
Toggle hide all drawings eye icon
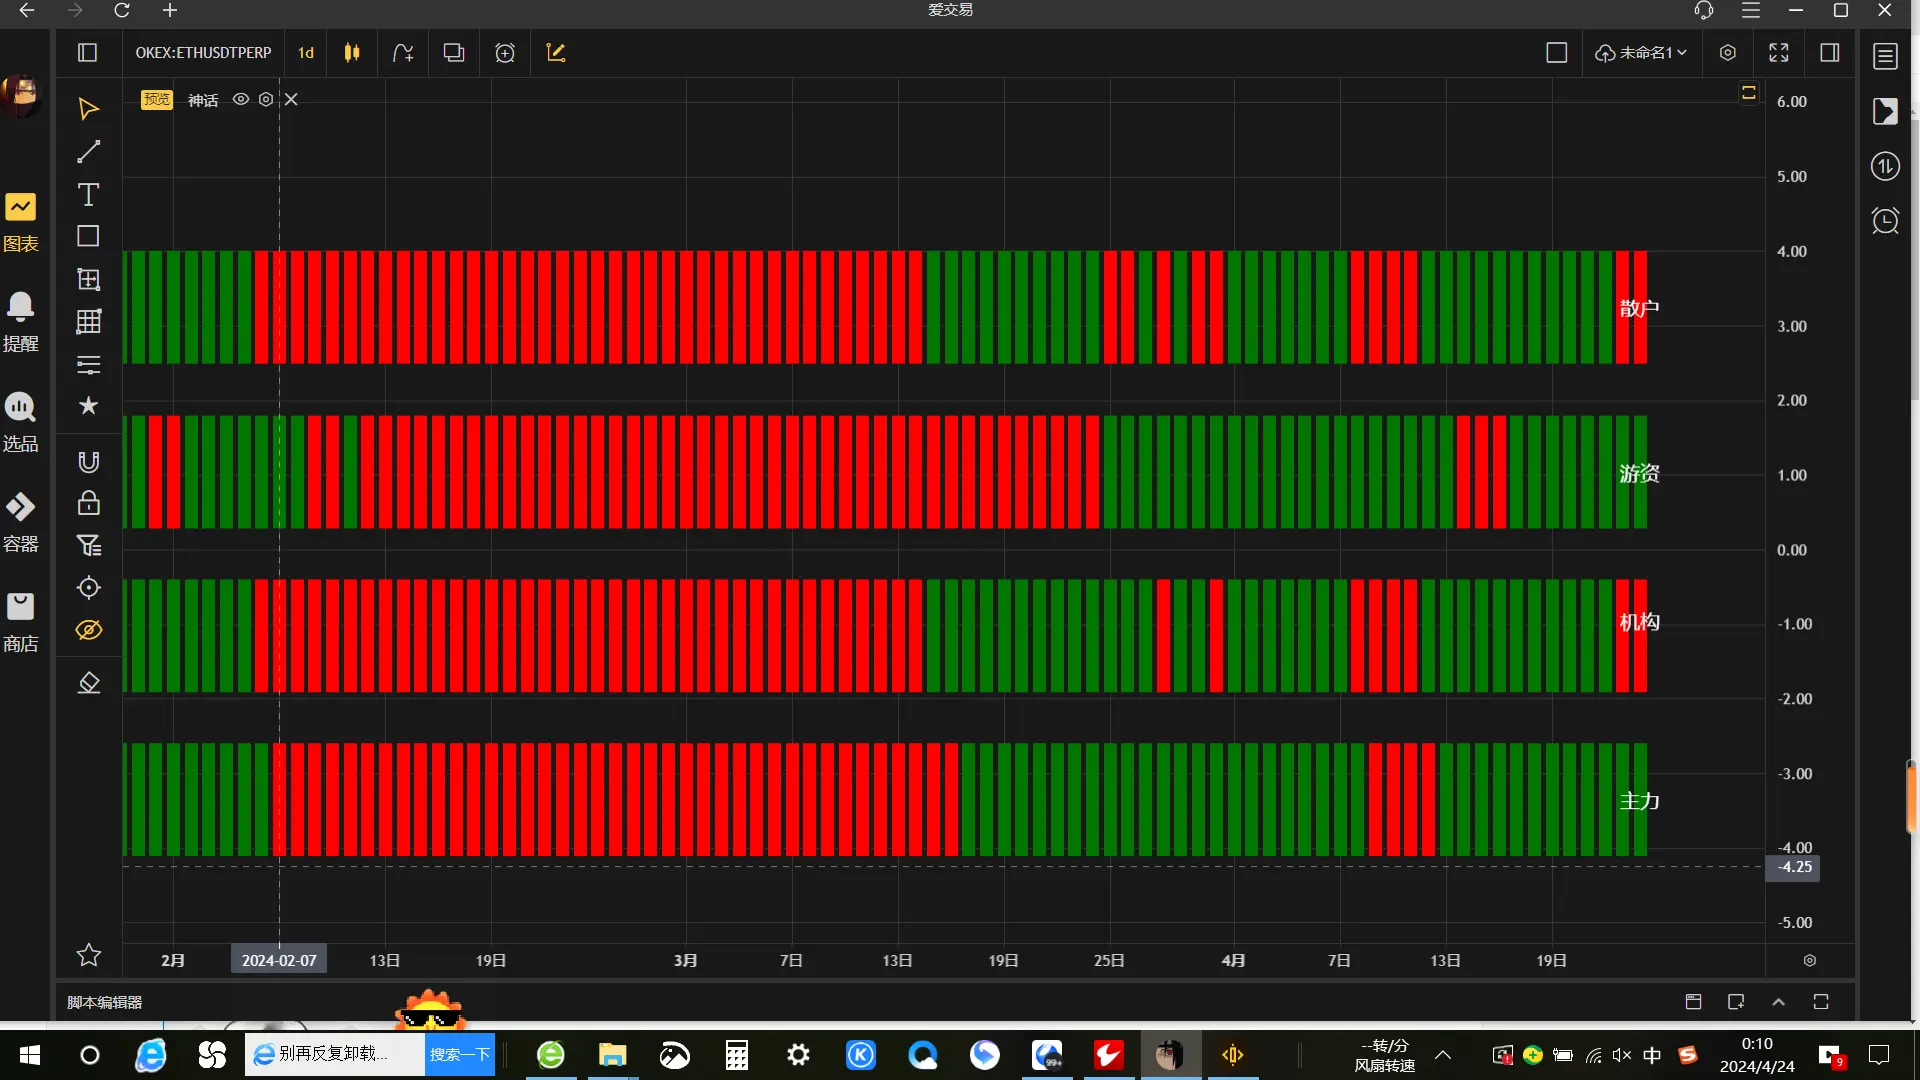(x=88, y=630)
